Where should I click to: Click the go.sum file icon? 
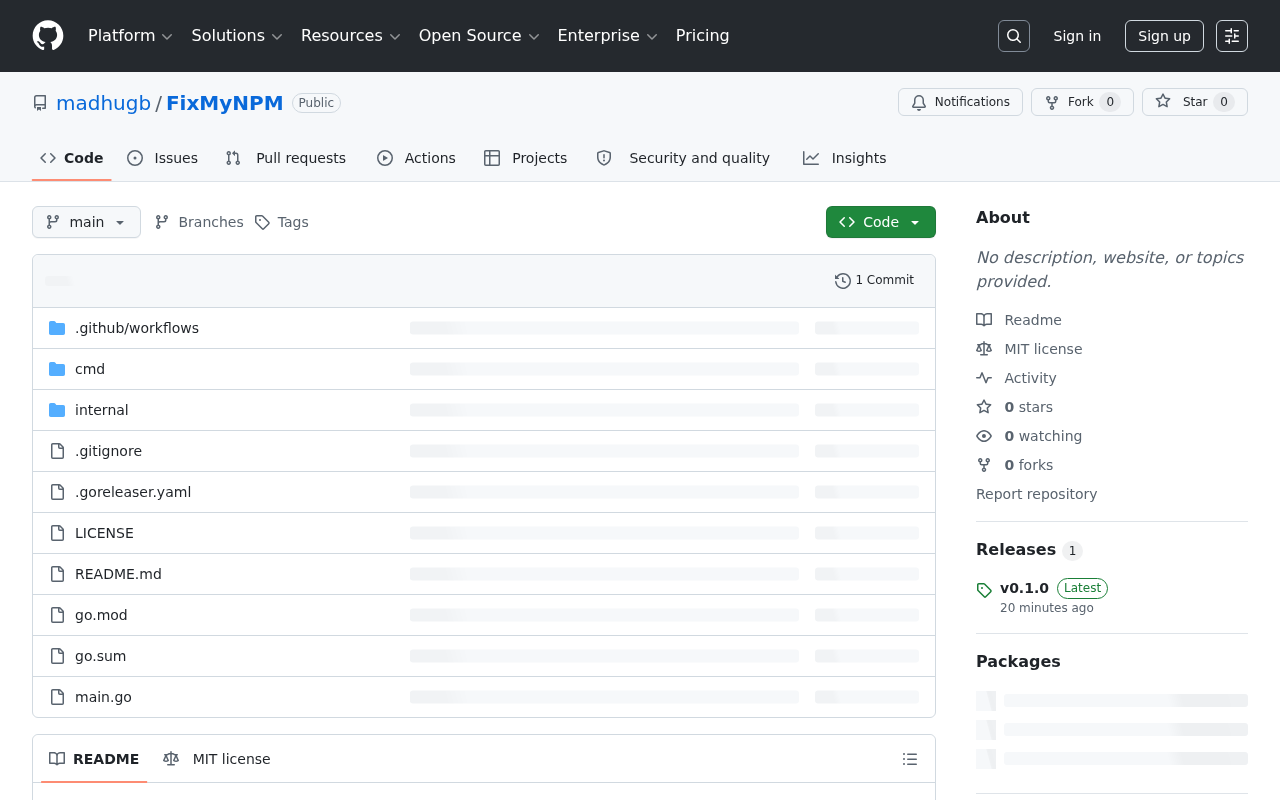(57, 656)
